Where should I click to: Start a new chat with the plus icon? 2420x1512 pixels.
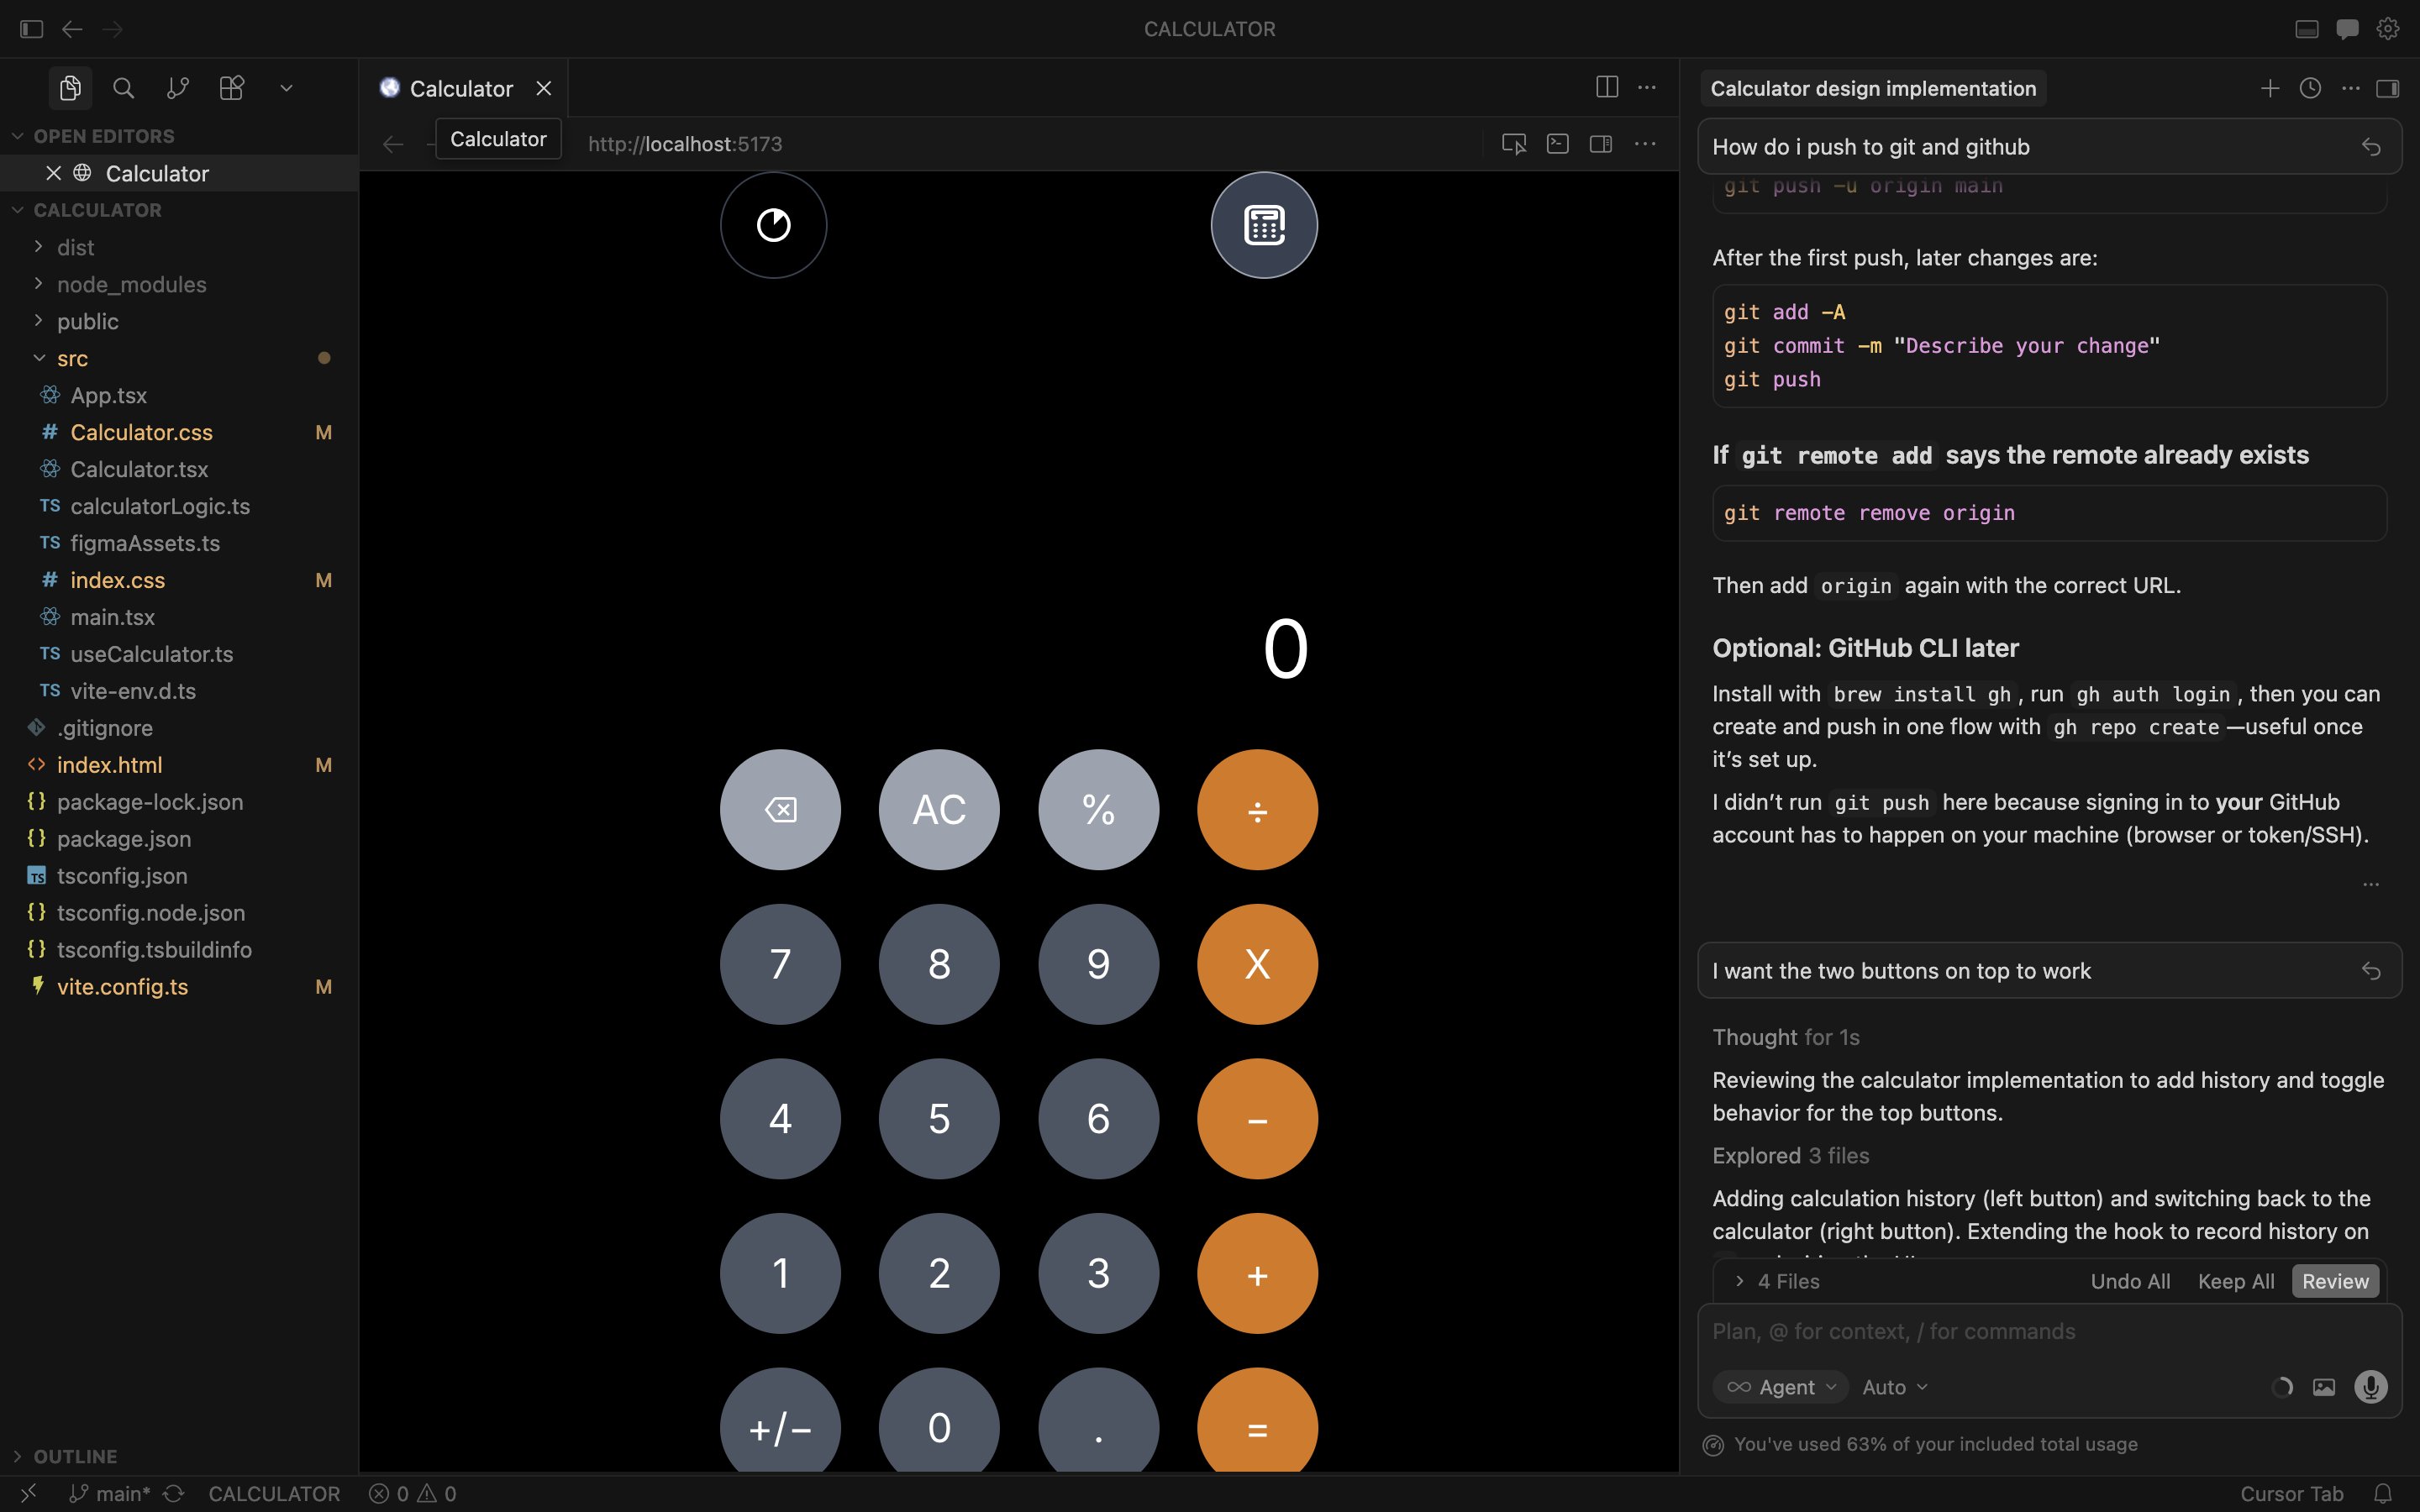click(x=2269, y=88)
